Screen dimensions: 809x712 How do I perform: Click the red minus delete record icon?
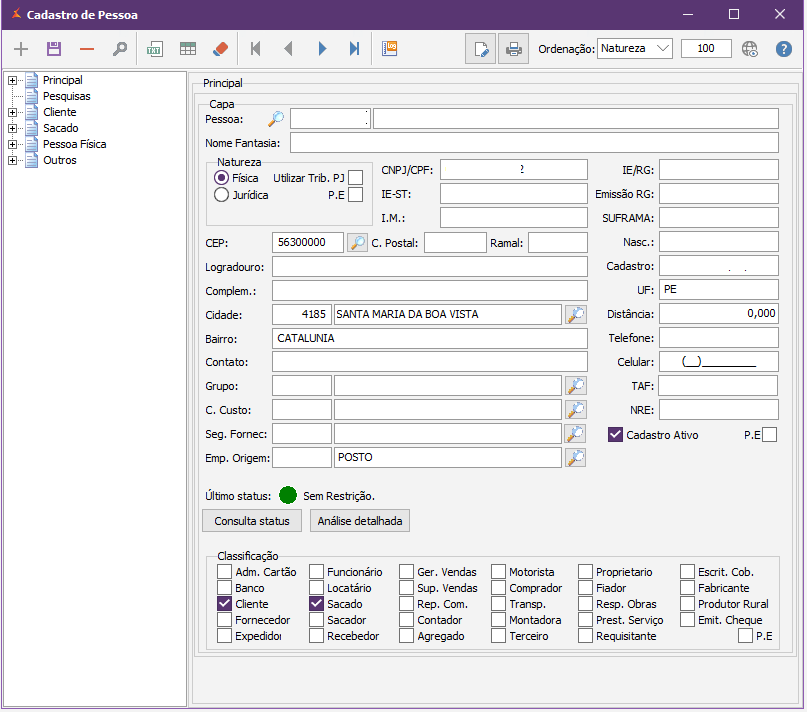[87, 49]
